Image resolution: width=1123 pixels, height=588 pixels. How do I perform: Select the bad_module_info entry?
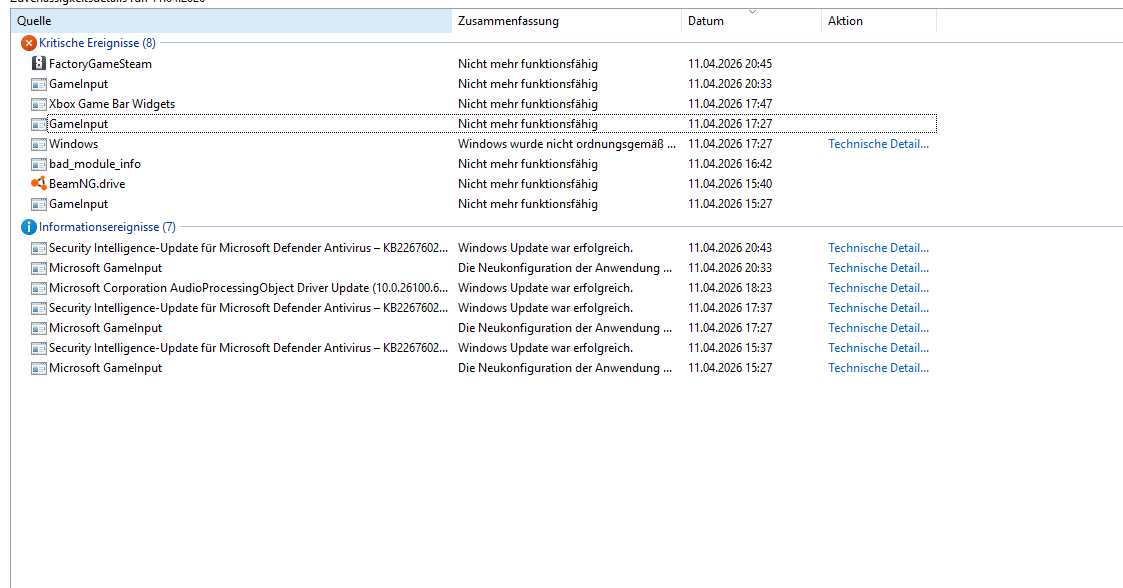coord(95,164)
